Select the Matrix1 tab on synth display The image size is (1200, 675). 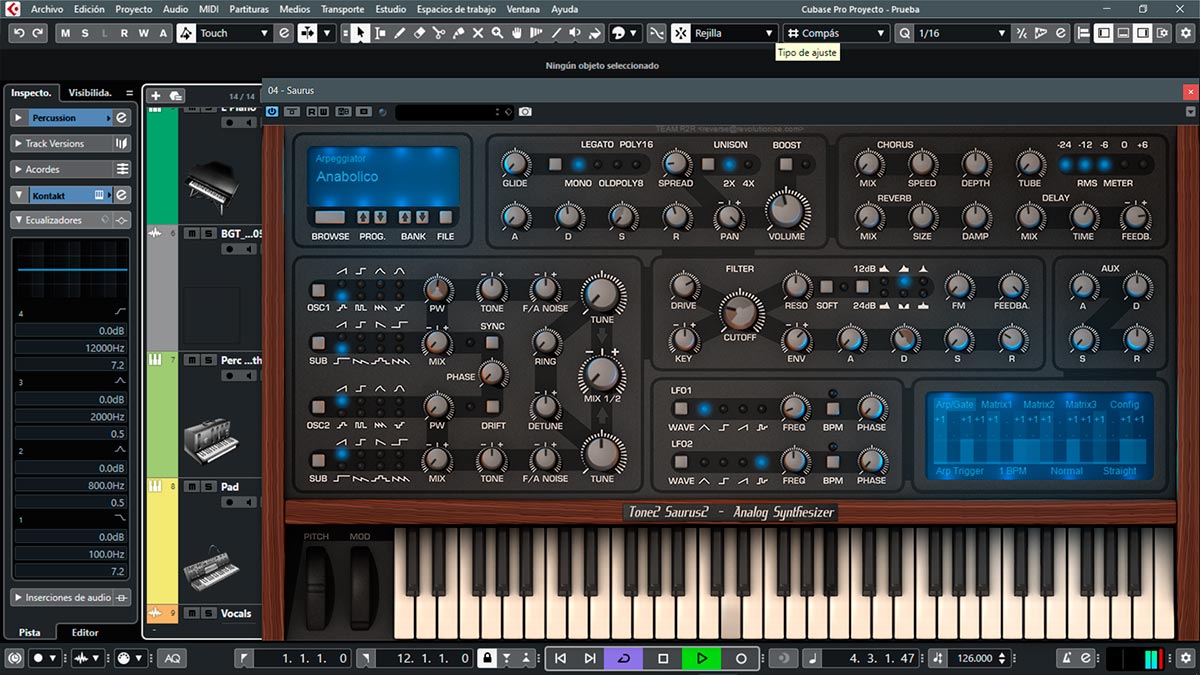pyautogui.click(x=996, y=405)
